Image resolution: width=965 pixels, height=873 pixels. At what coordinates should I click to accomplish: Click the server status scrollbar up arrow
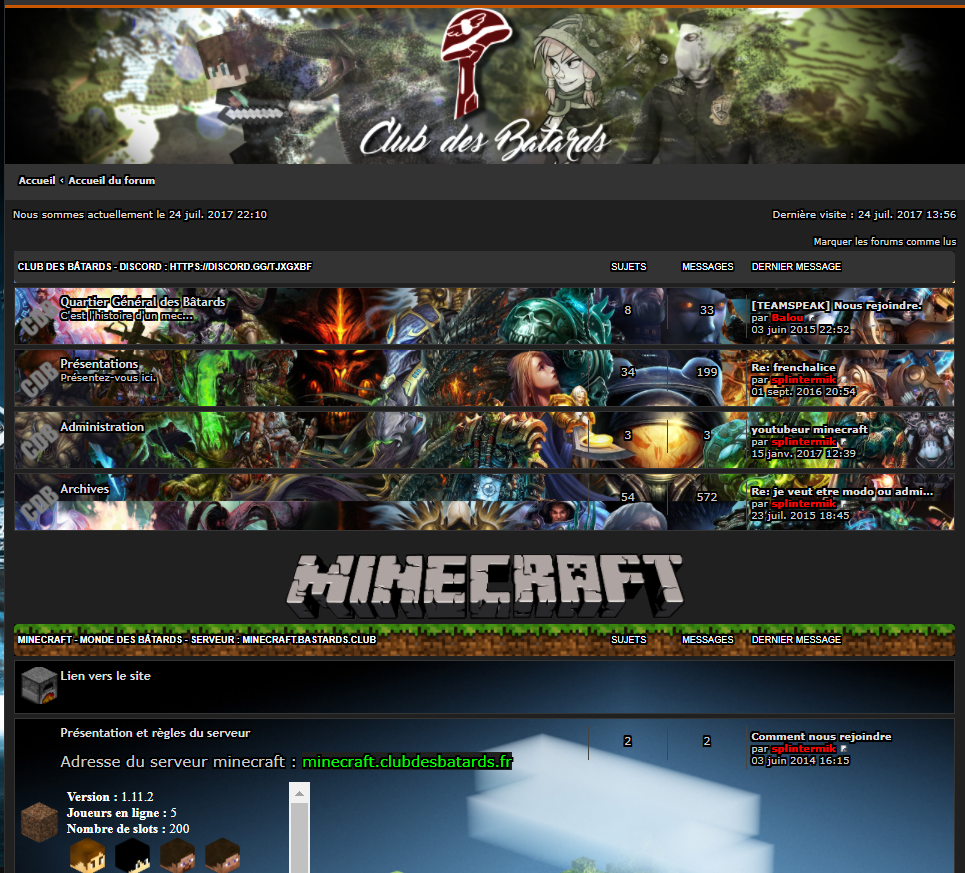coord(299,793)
